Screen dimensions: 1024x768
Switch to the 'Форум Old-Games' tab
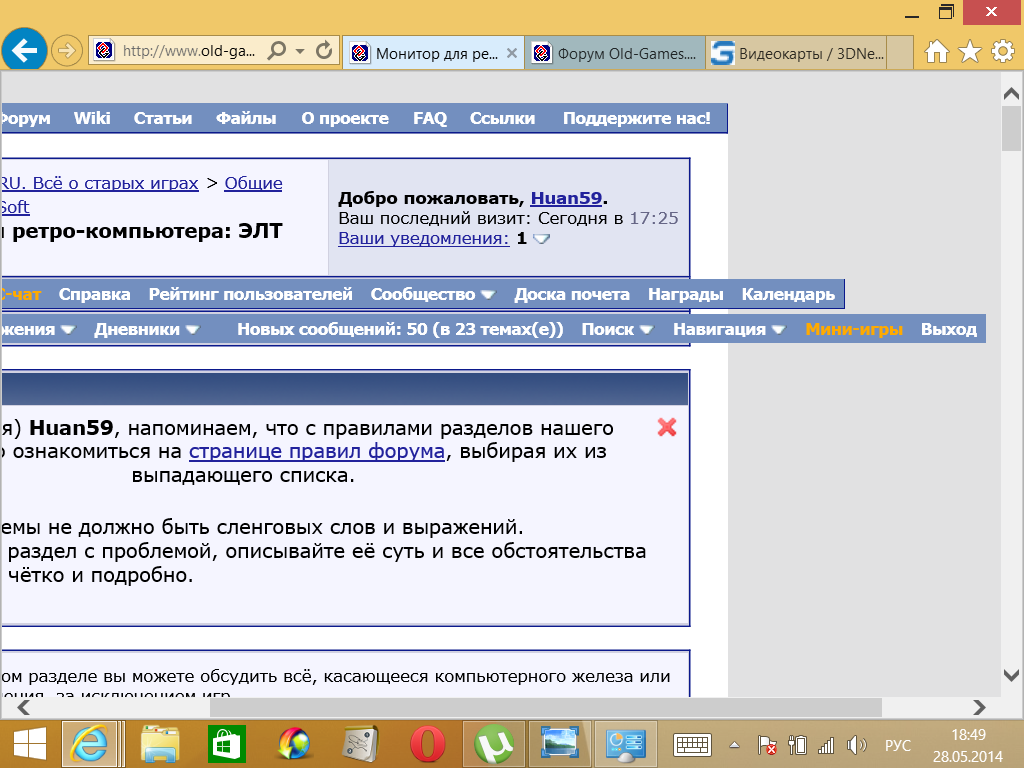(x=615, y=53)
